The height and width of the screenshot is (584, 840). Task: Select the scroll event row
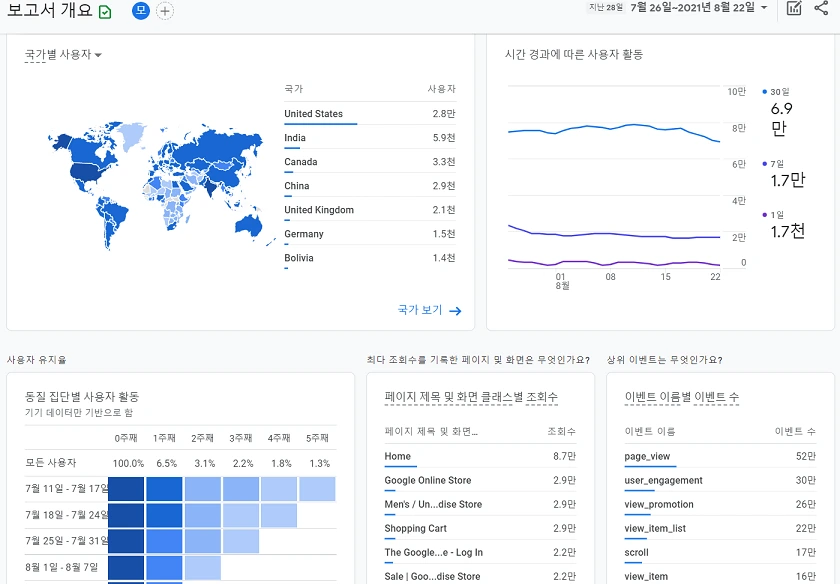coord(720,553)
